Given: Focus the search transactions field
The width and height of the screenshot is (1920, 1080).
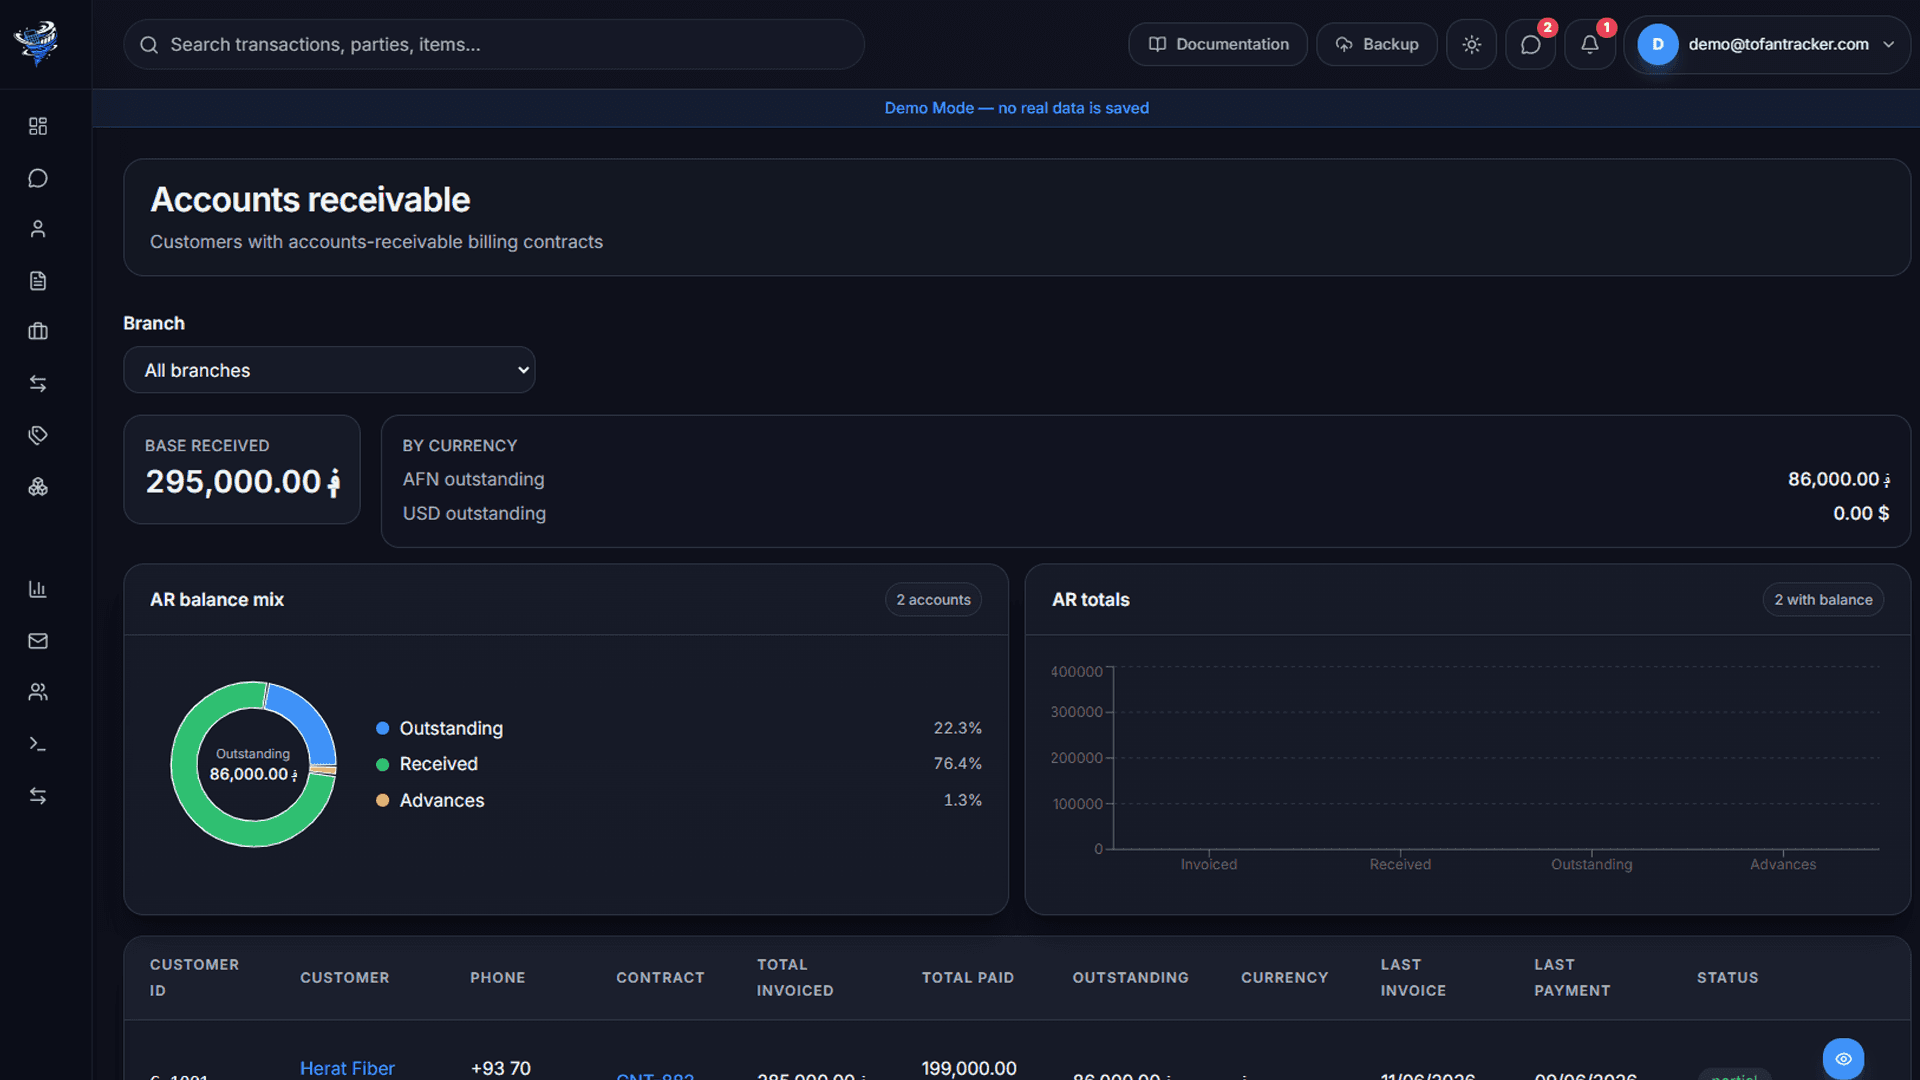Looking at the screenshot, I should (x=494, y=44).
